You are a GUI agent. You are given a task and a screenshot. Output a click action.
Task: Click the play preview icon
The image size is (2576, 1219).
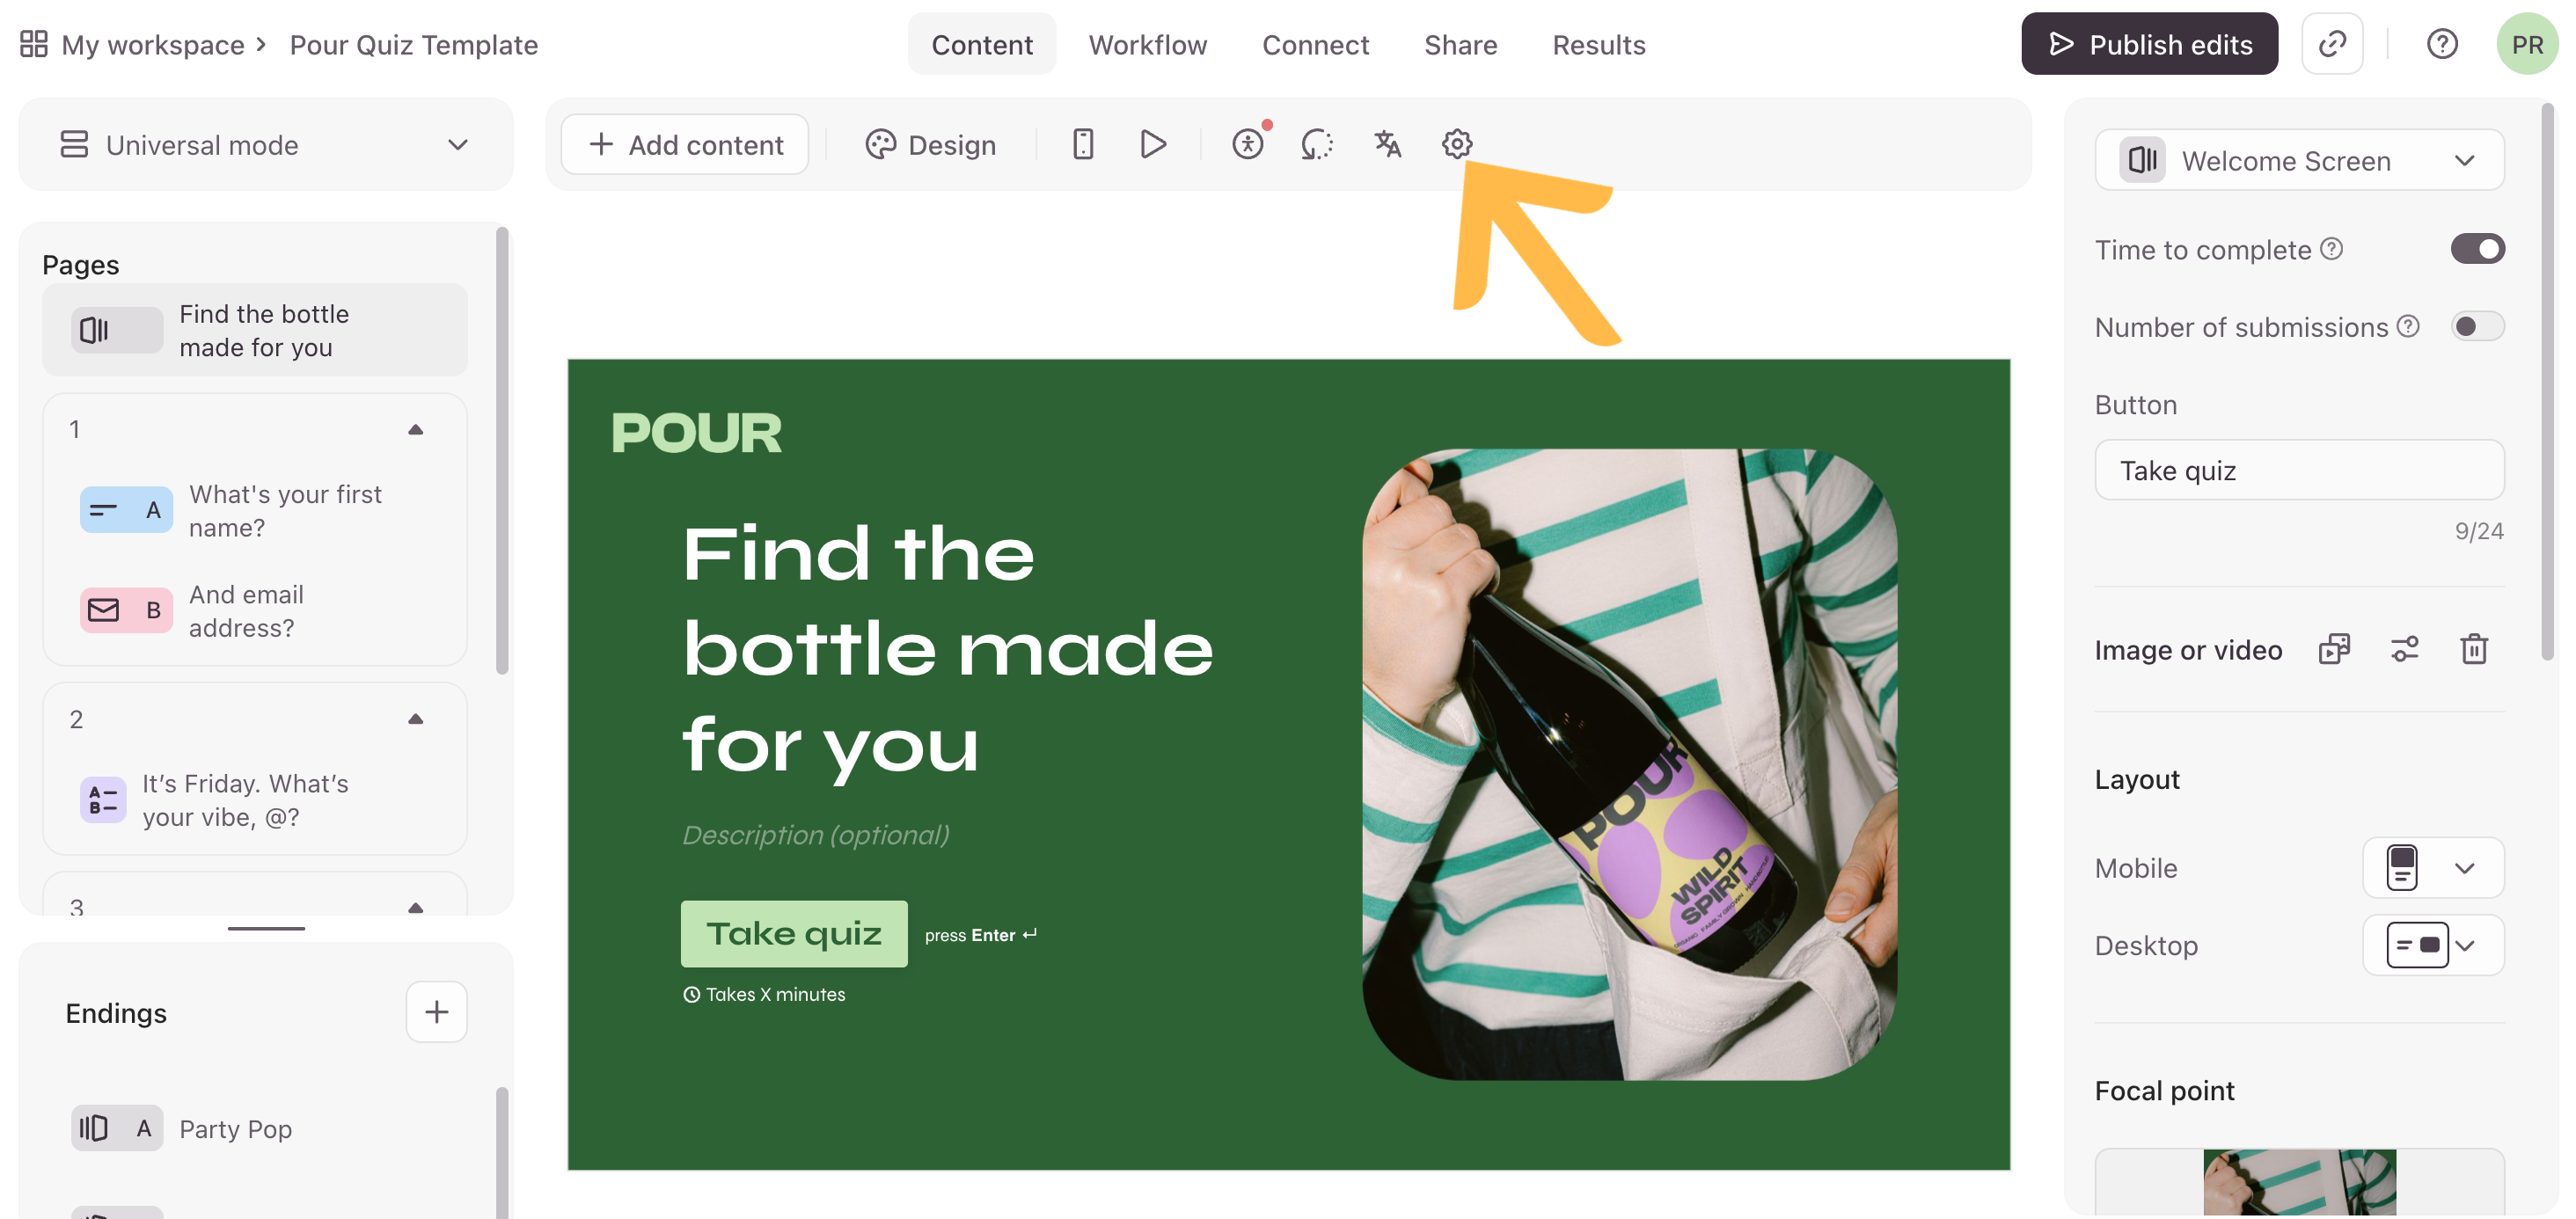click(1153, 144)
